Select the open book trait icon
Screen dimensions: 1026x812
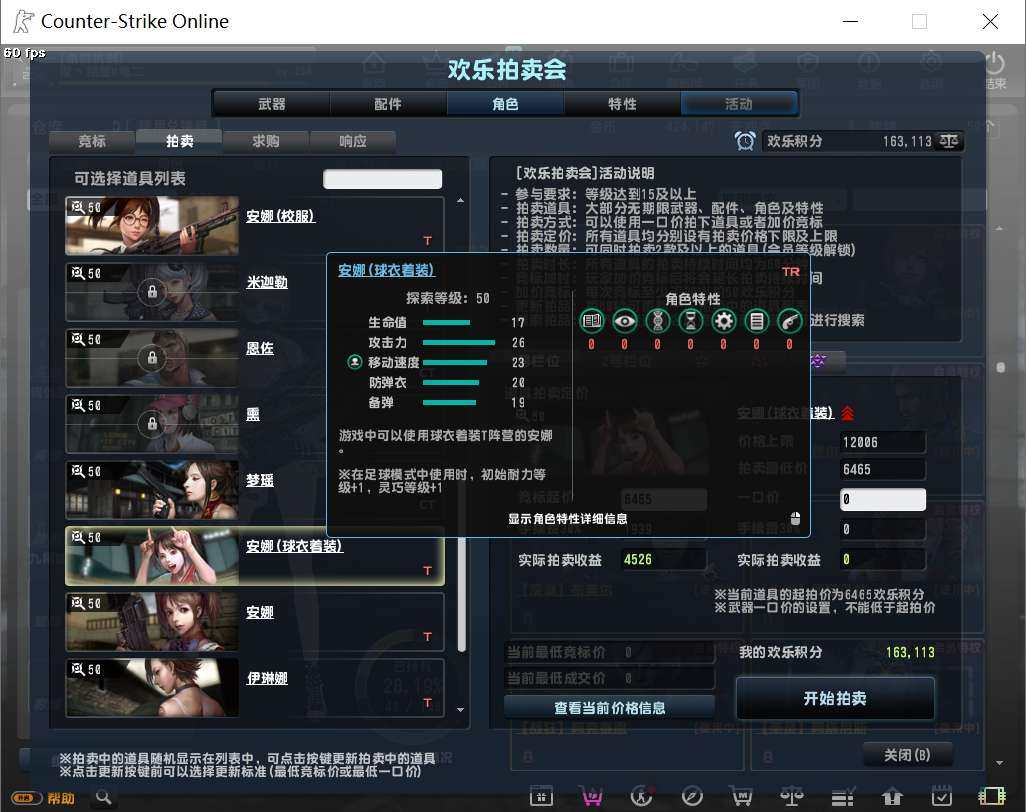(x=592, y=321)
